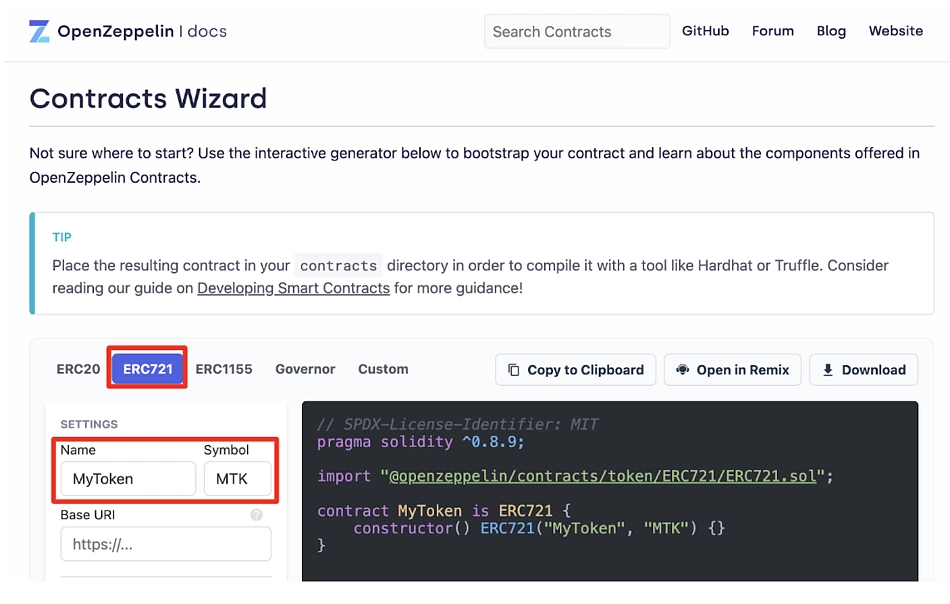Screen dimensions: 950x604
Task: Click Open in Remix button
Action: [x=732, y=370]
